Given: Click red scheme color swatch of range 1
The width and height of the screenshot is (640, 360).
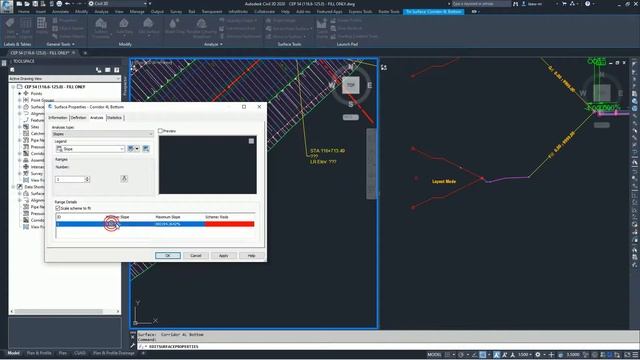Looking at the screenshot, I should (229, 224).
